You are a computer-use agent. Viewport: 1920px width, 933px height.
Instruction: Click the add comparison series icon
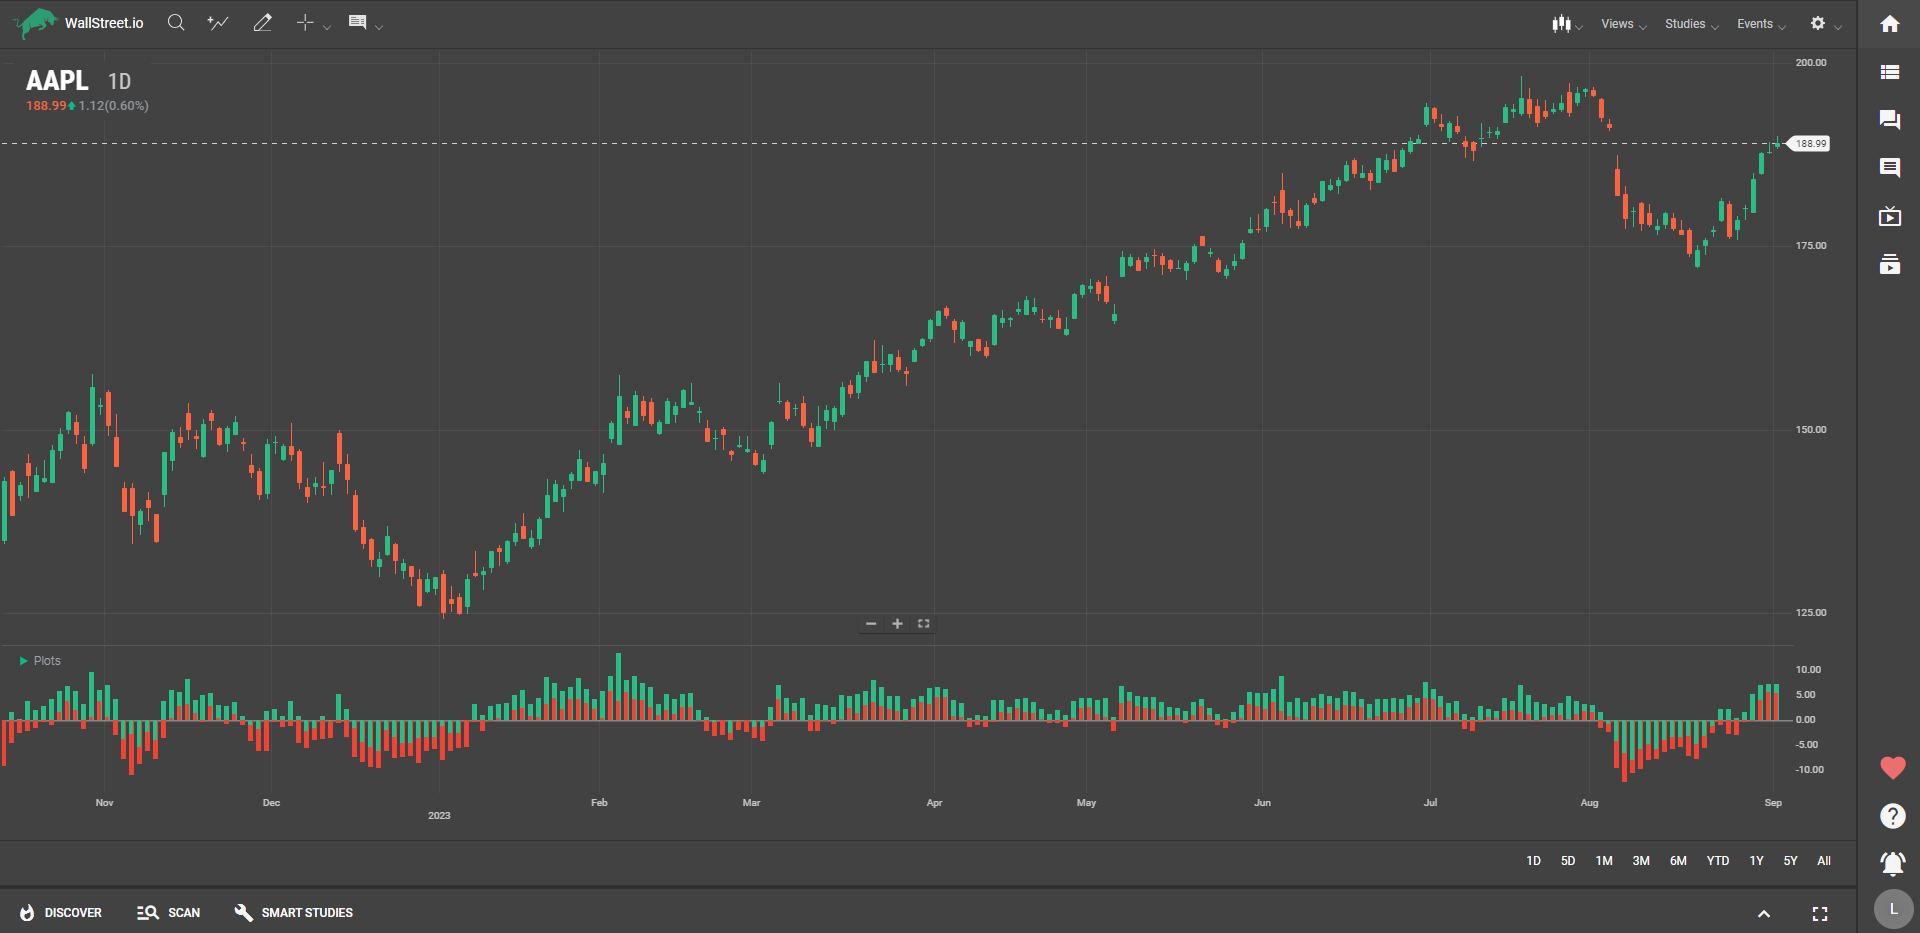(218, 22)
